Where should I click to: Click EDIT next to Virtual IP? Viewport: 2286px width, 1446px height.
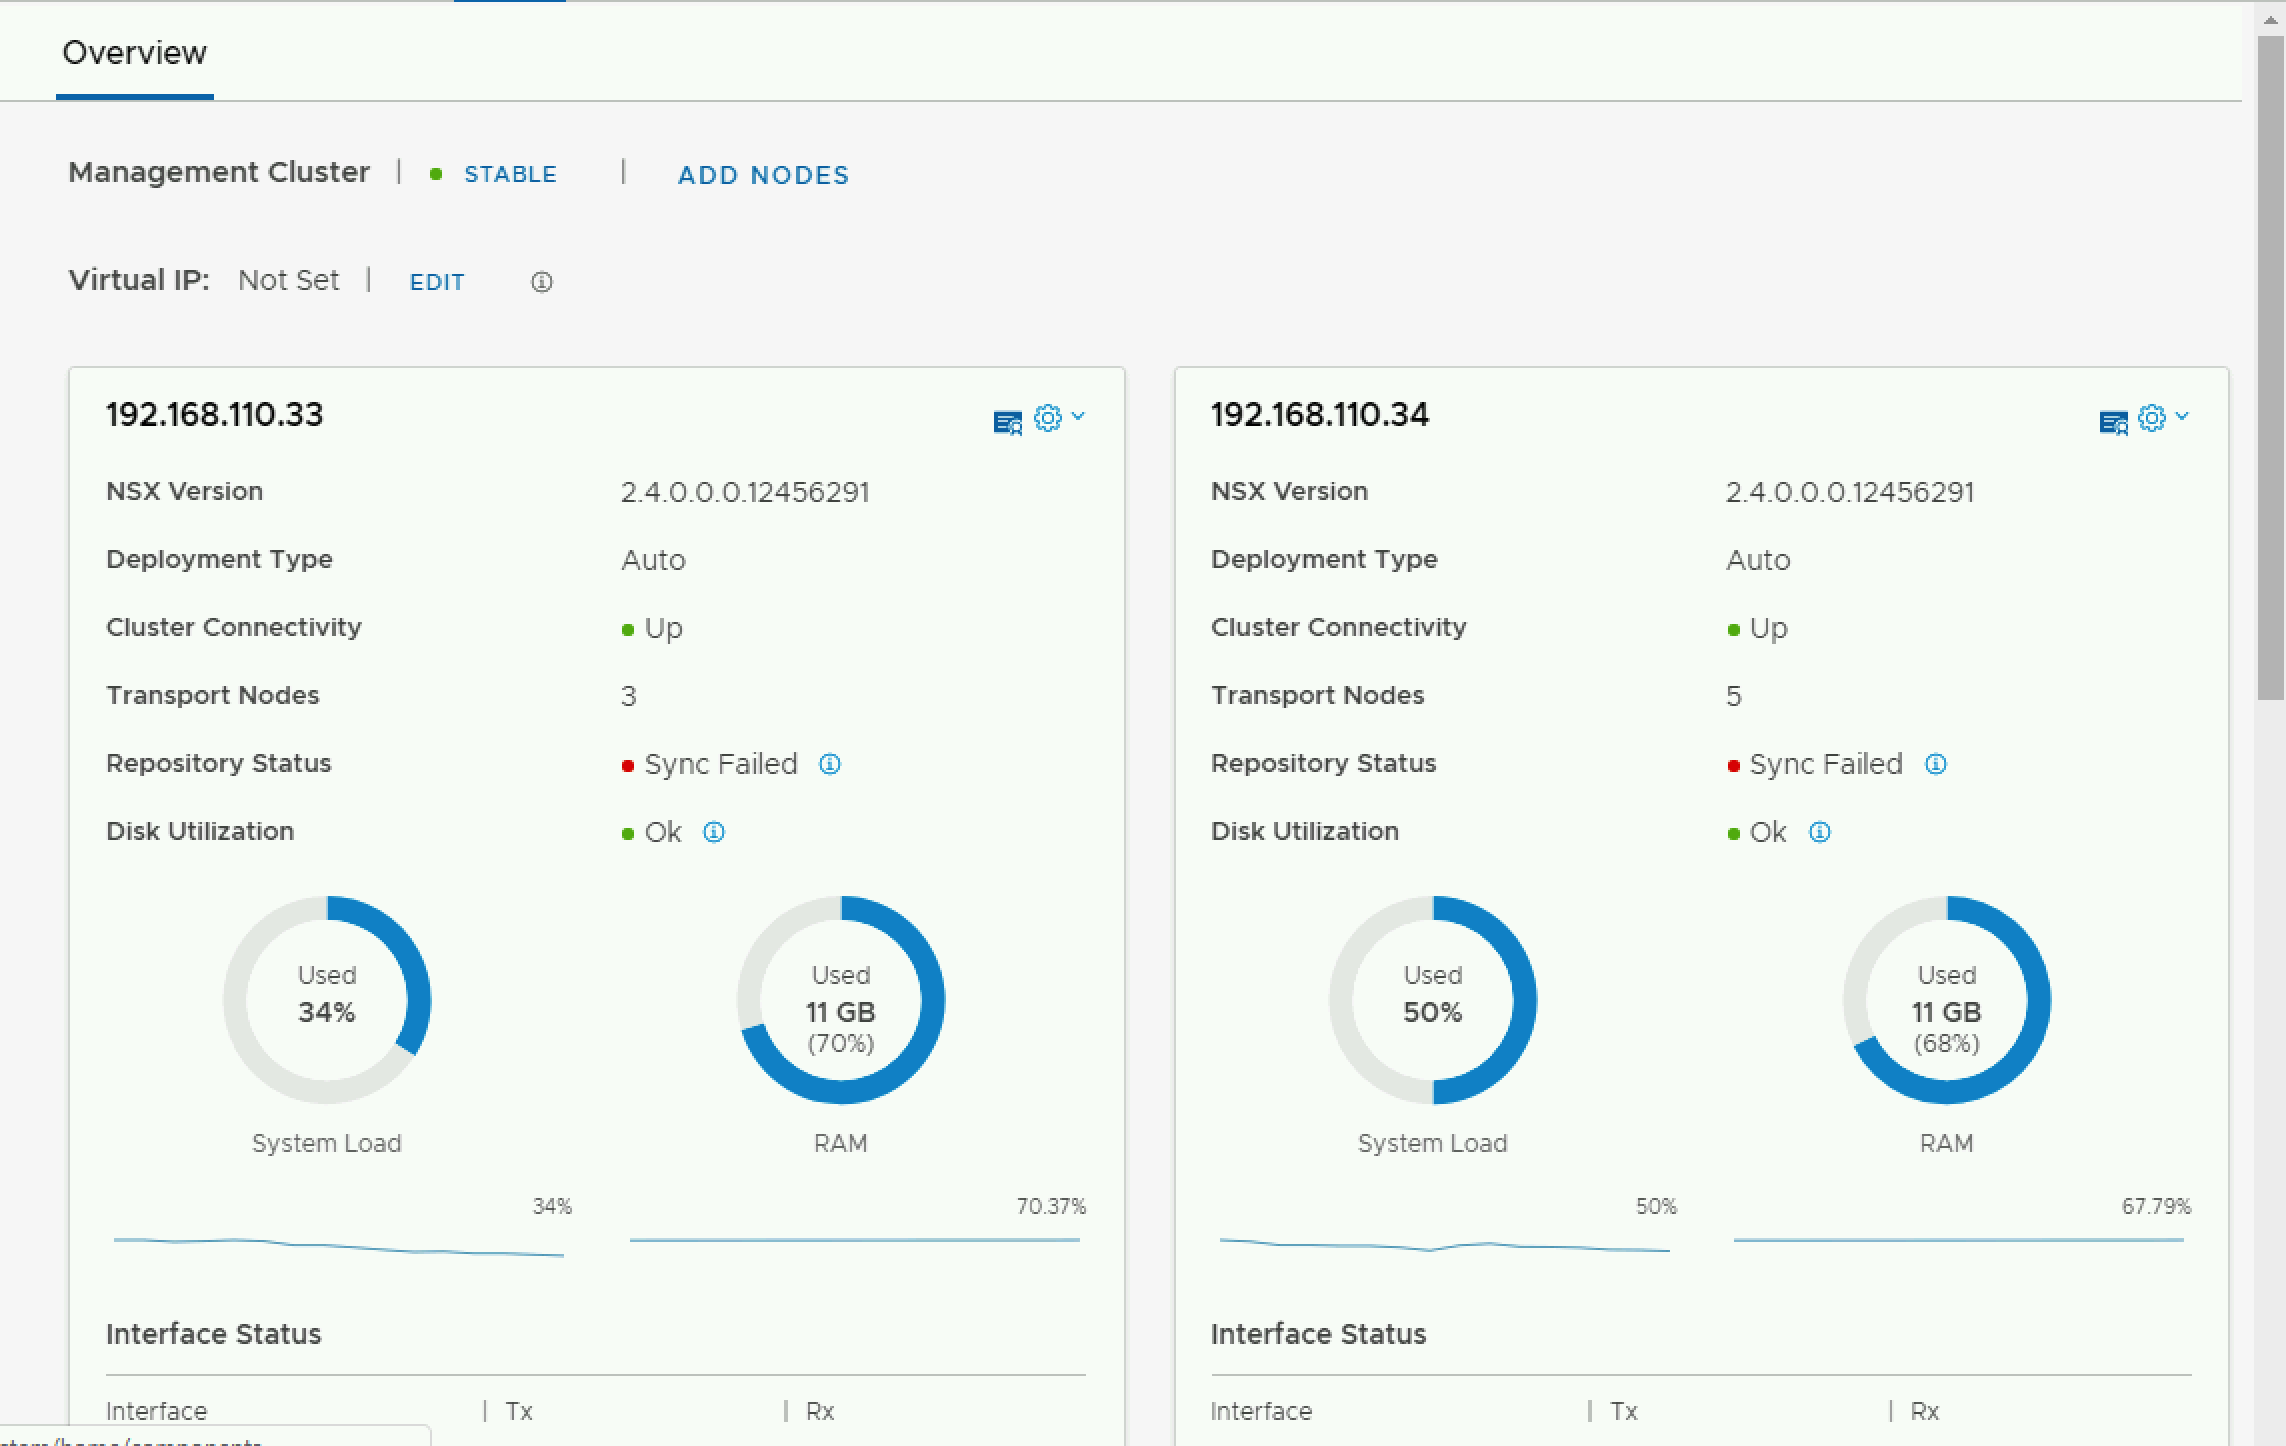pyautogui.click(x=437, y=282)
